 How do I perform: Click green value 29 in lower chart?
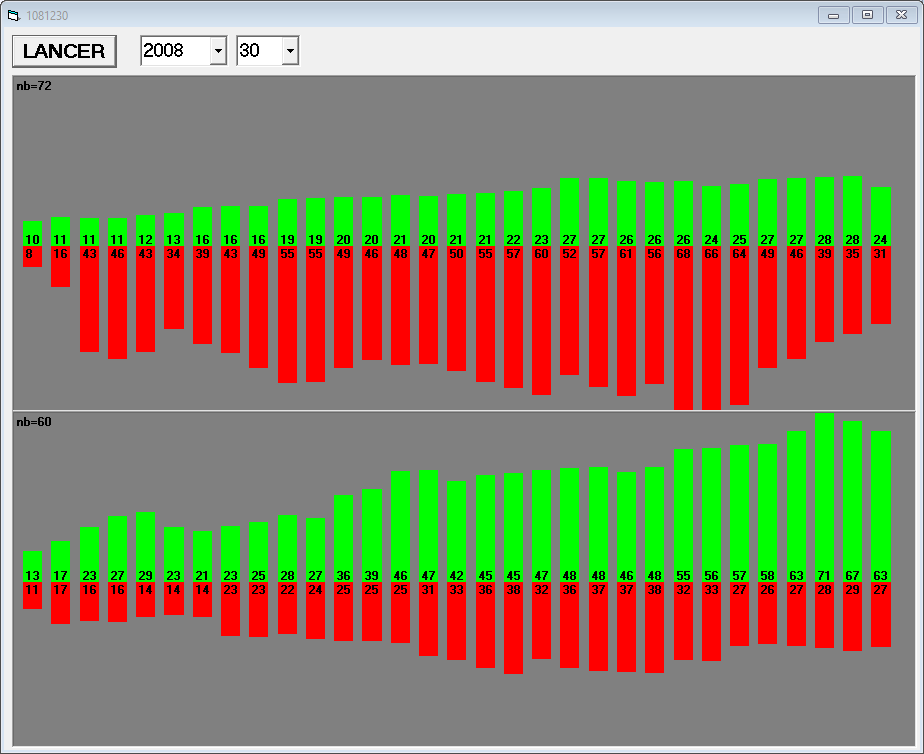146,576
